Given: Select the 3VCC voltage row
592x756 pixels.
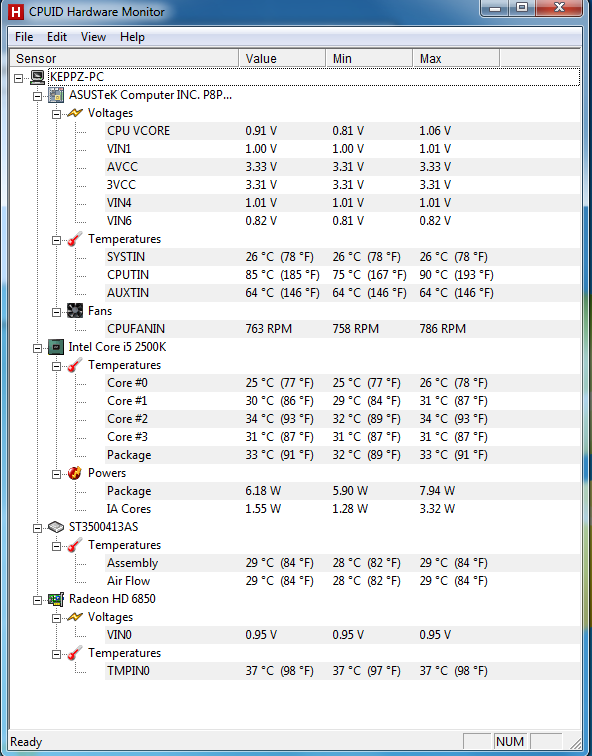Looking at the screenshot, I should tap(342, 185).
